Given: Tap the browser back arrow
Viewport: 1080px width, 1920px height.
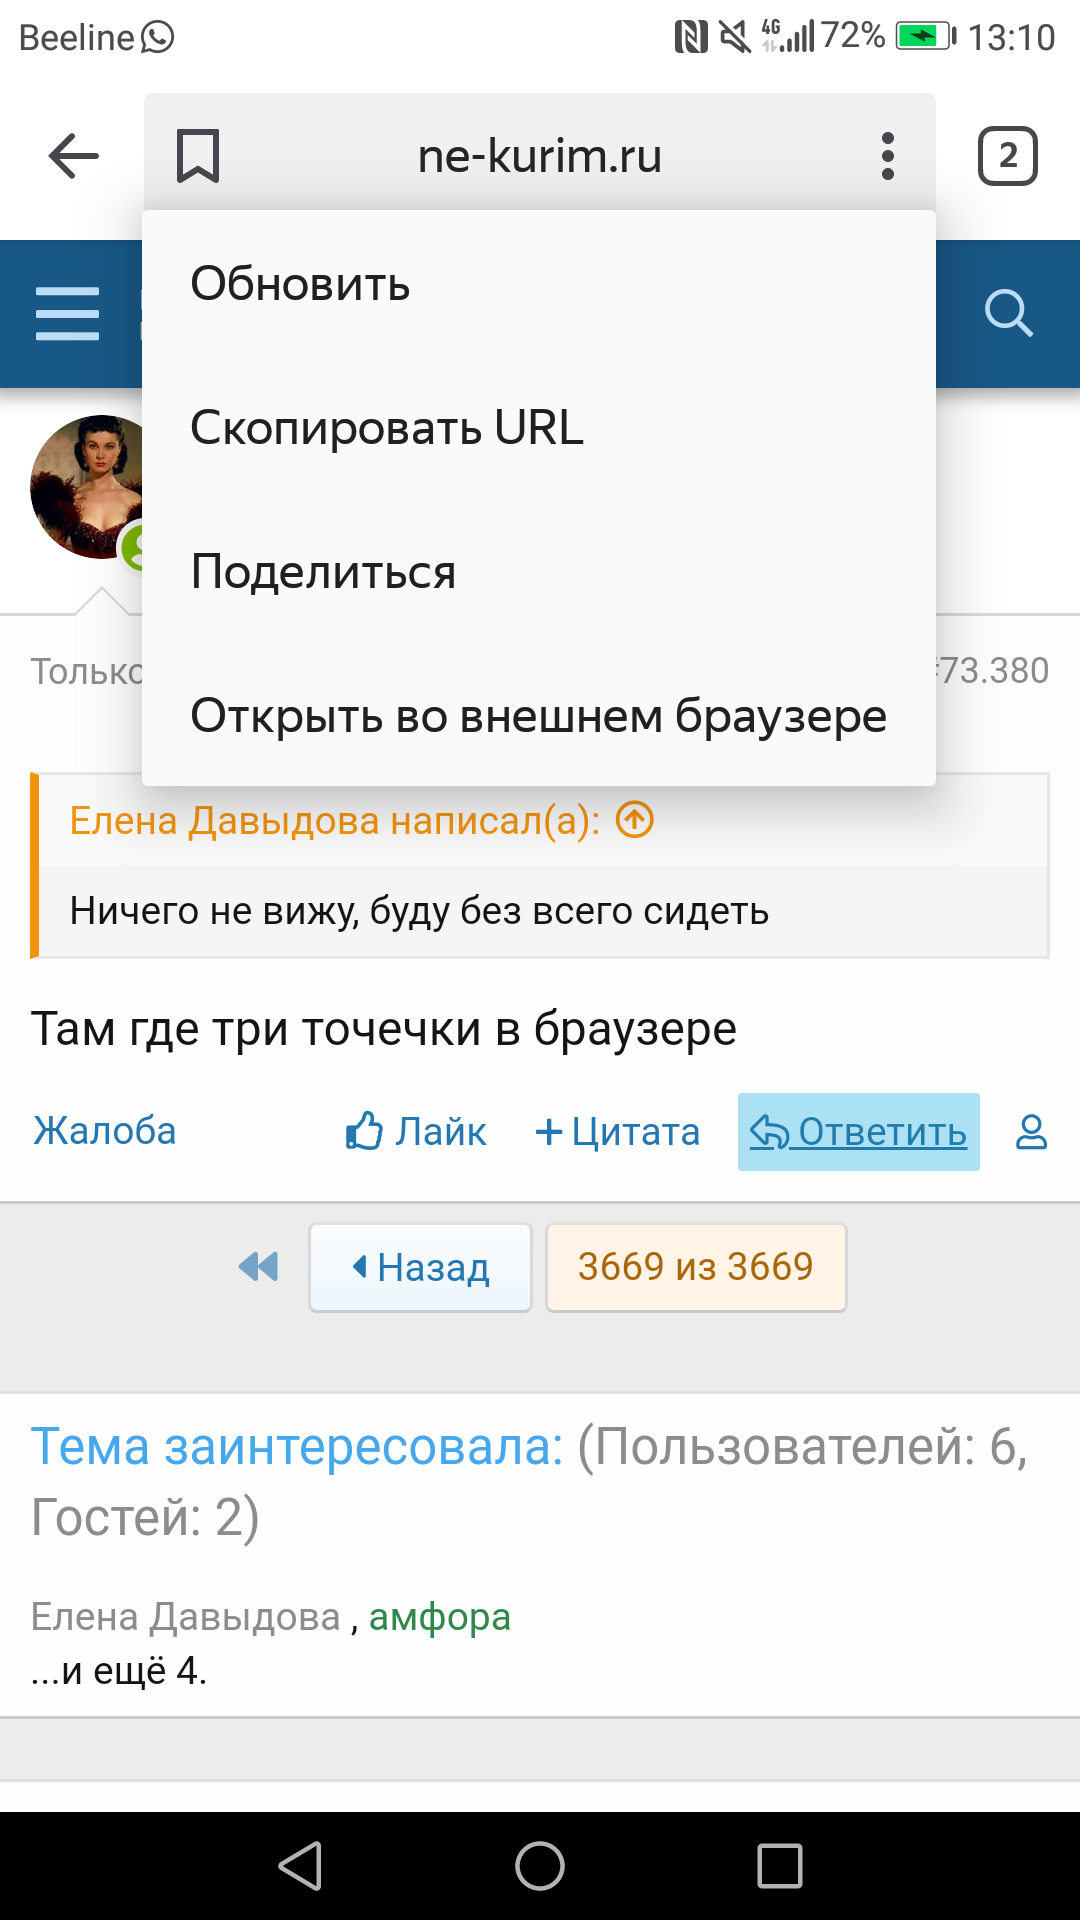Looking at the screenshot, I should pyautogui.click(x=74, y=156).
